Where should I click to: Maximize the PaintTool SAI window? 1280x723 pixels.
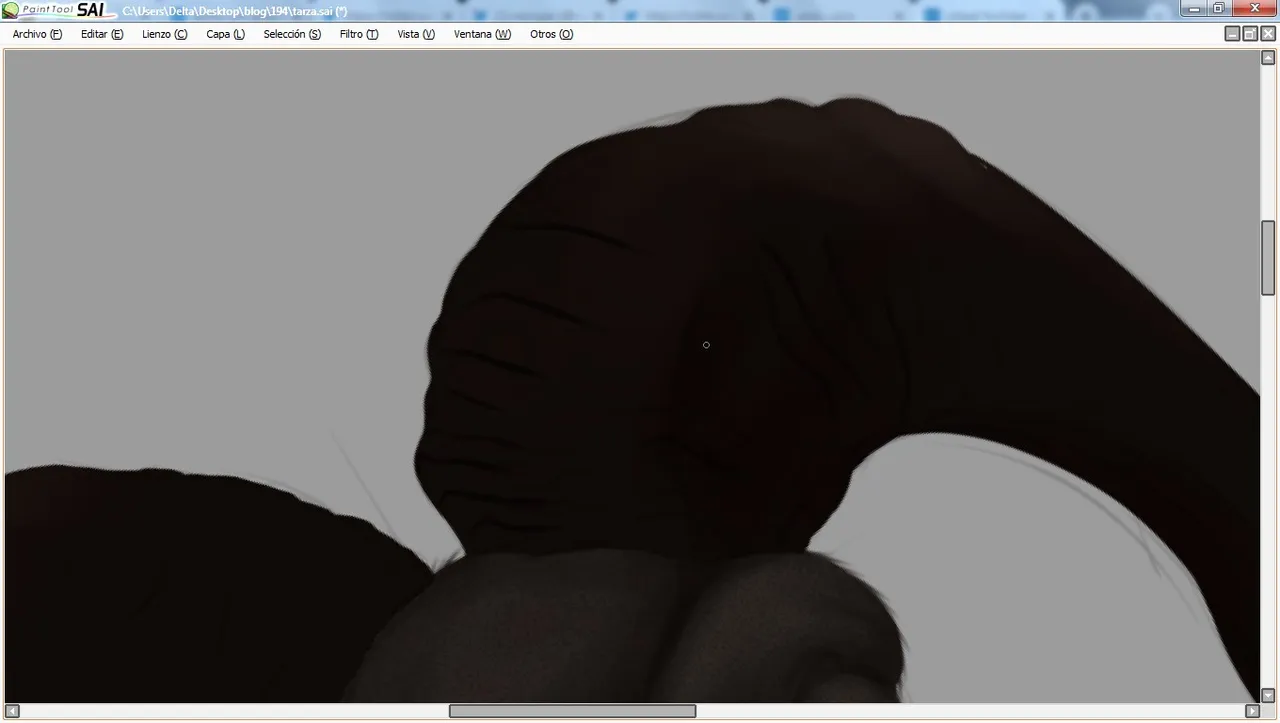coord(1219,8)
